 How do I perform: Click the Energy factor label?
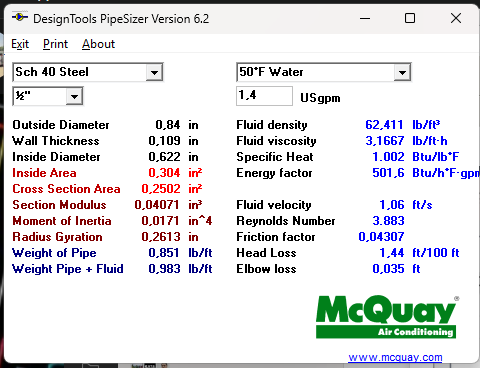pyautogui.click(x=274, y=173)
